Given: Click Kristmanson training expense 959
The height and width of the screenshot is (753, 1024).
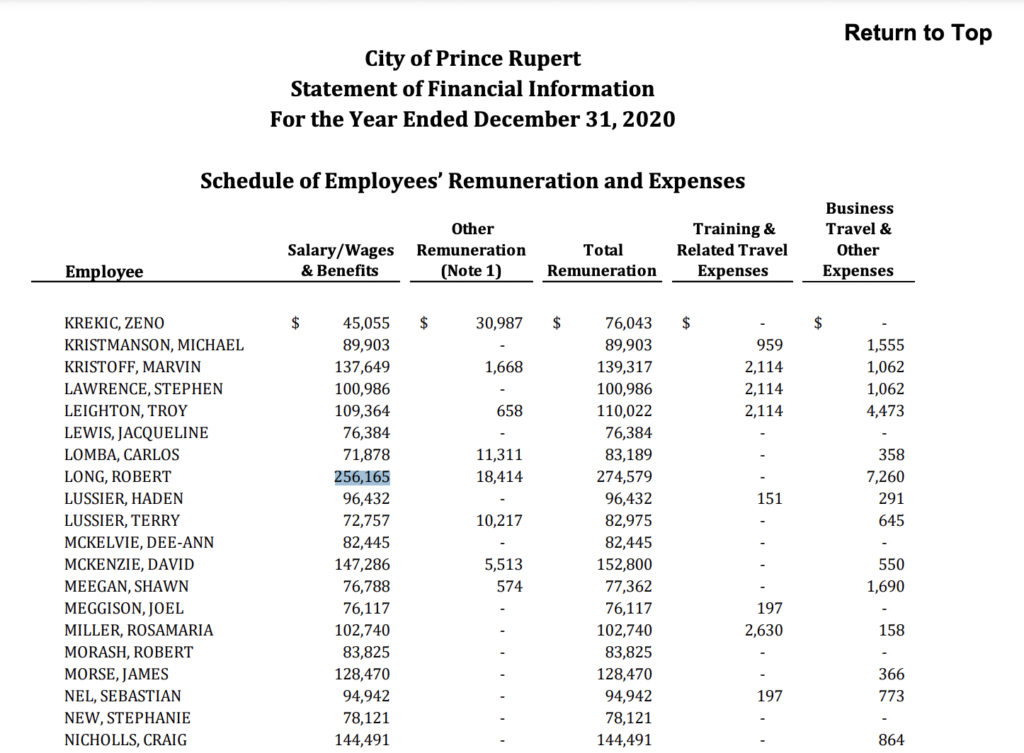Looking at the screenshot, I should pyautogui.click(x=770, y=345).
